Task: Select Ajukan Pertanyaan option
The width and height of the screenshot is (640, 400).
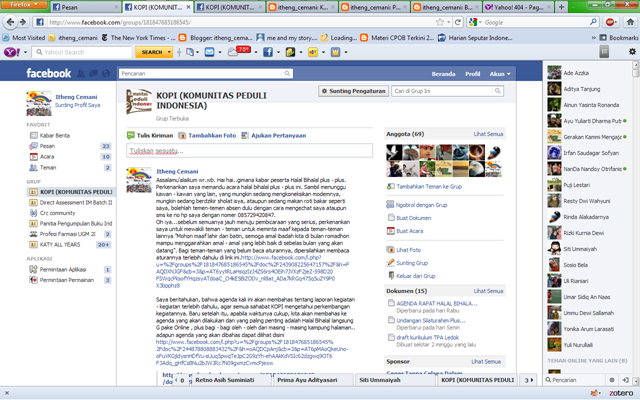Action: pyautogui.click(x=273, y=135)
